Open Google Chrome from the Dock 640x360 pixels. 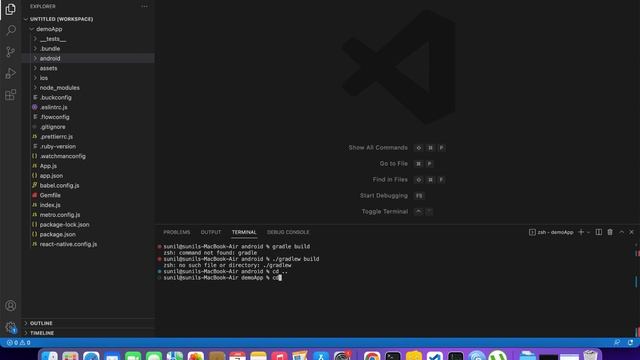coord(372,356)
